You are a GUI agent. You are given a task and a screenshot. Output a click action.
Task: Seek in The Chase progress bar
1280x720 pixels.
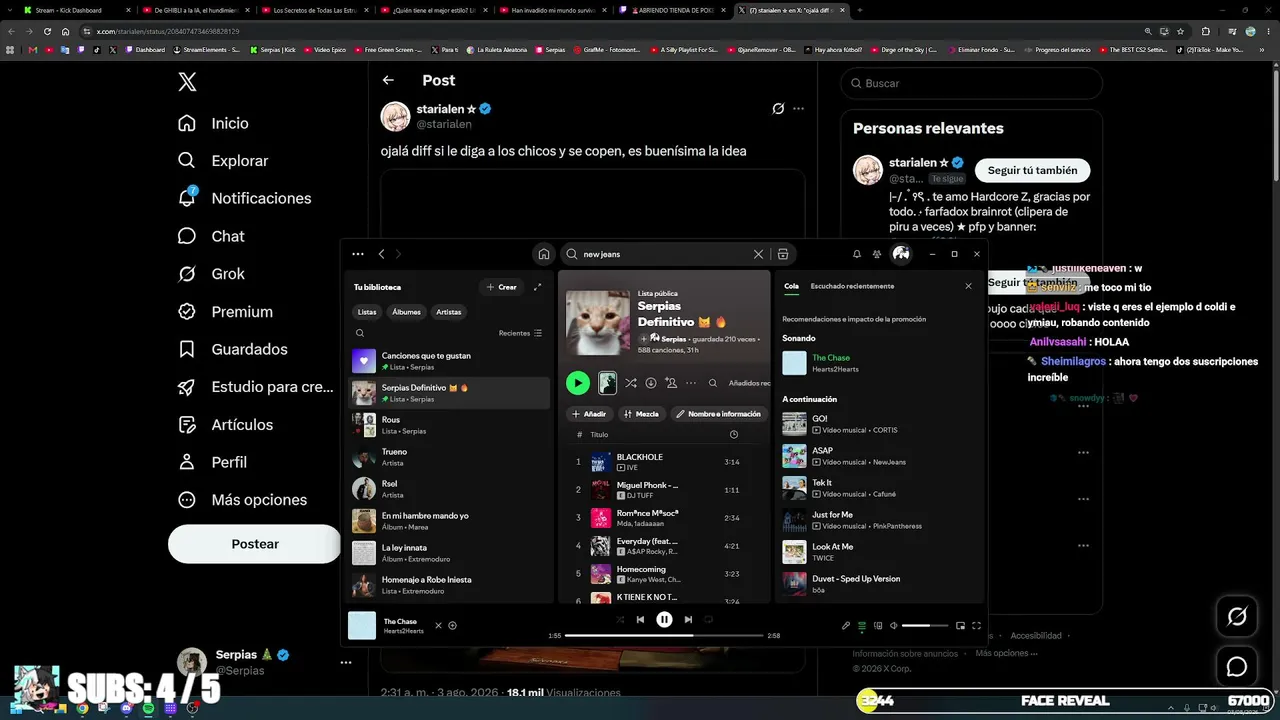(x=664, y=635)
